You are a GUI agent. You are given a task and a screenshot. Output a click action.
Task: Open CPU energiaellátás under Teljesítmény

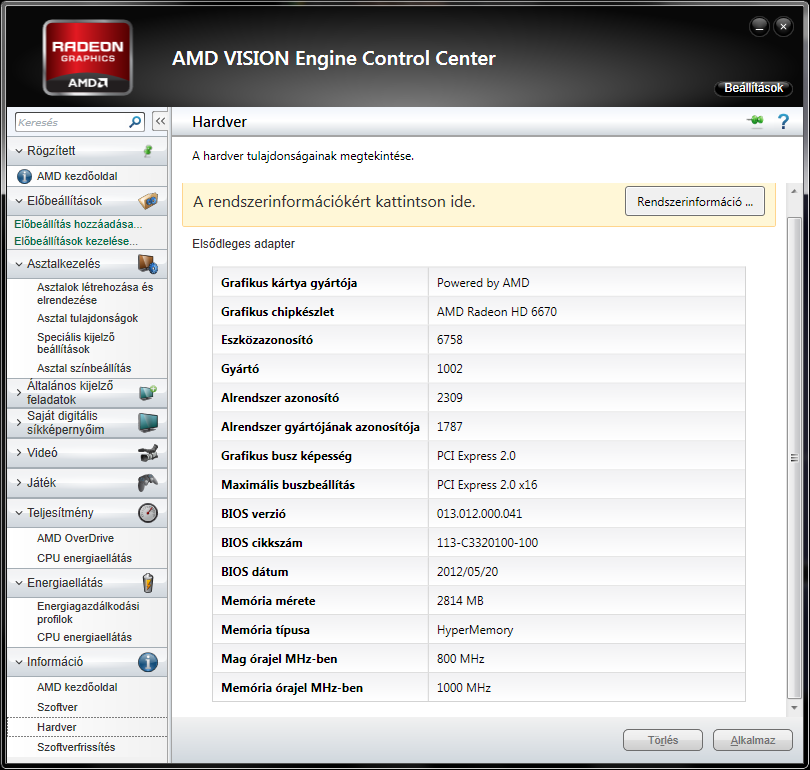(x=84, y=558)
